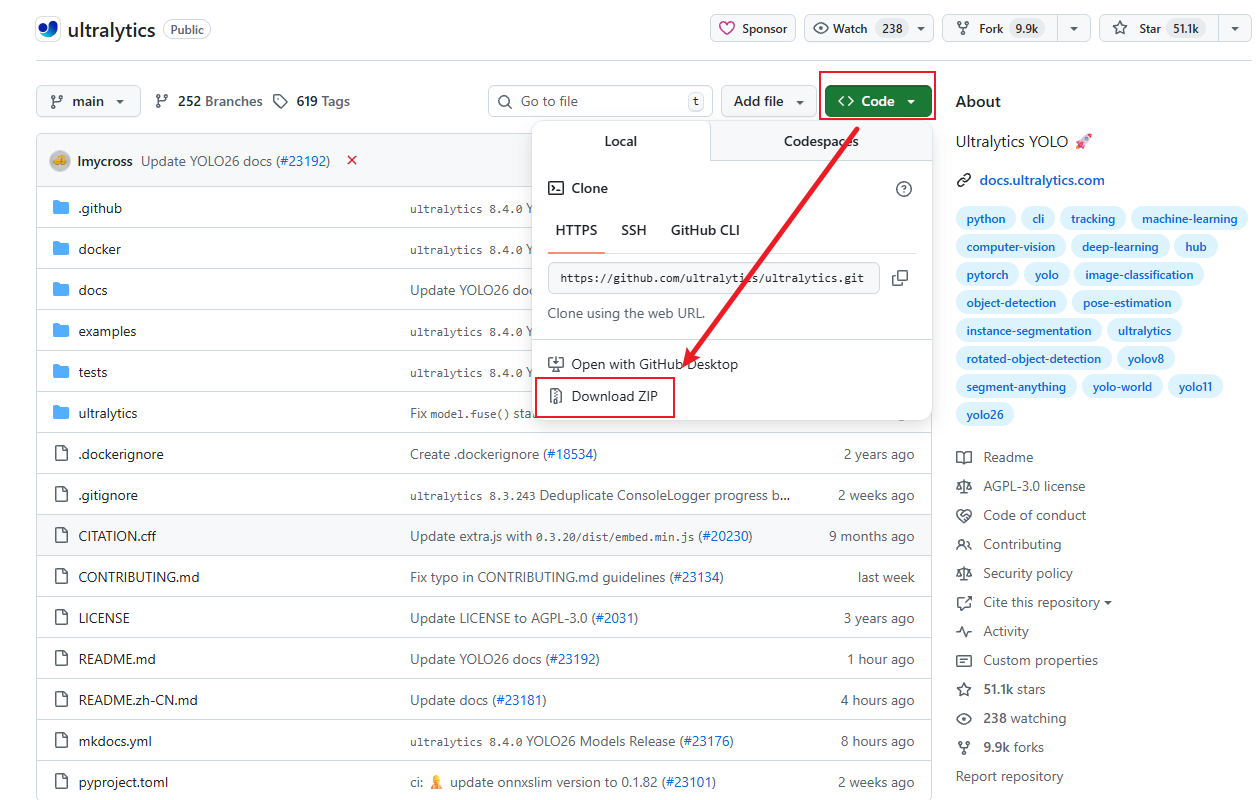This screenshot has width=1259, height=800.
Task: Open the 619 Tags link
Action: point(311,101)
